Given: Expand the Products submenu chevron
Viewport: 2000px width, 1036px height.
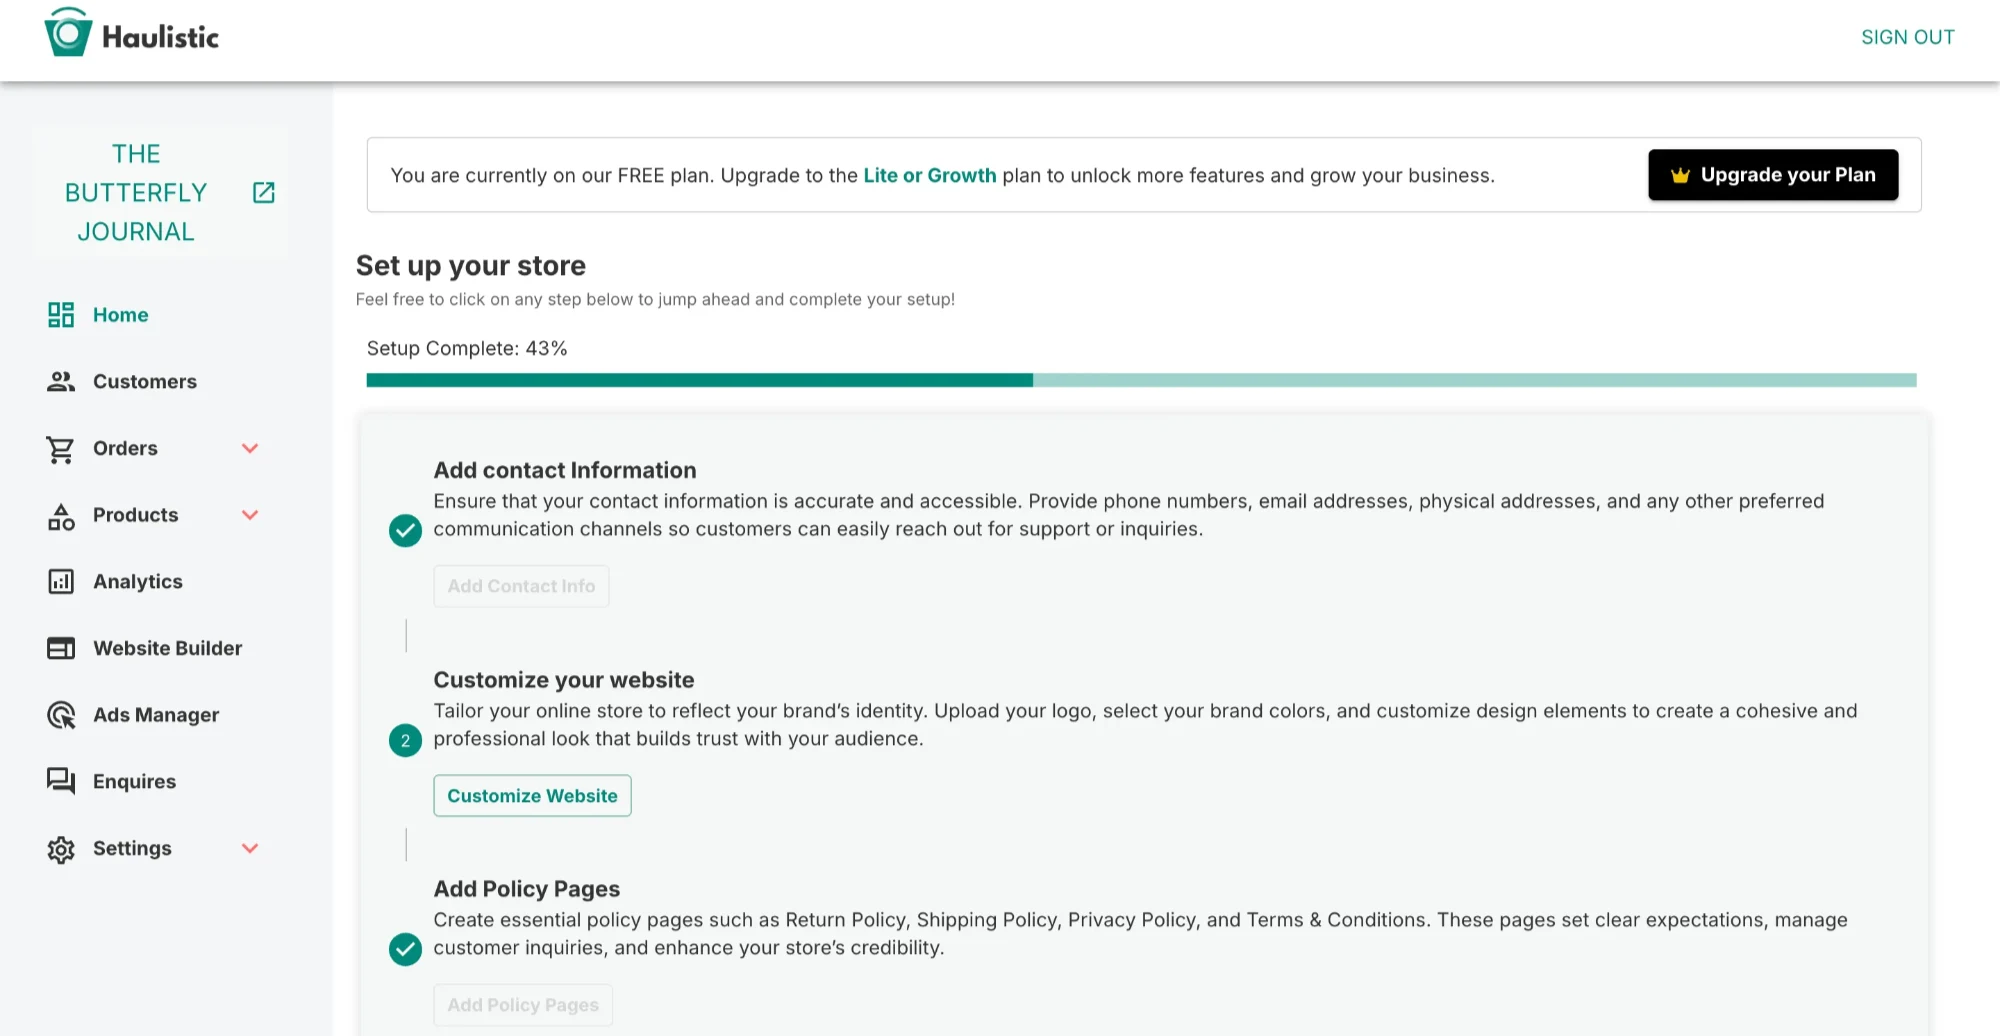Looking at the screenshot, I should click(250, 515).
